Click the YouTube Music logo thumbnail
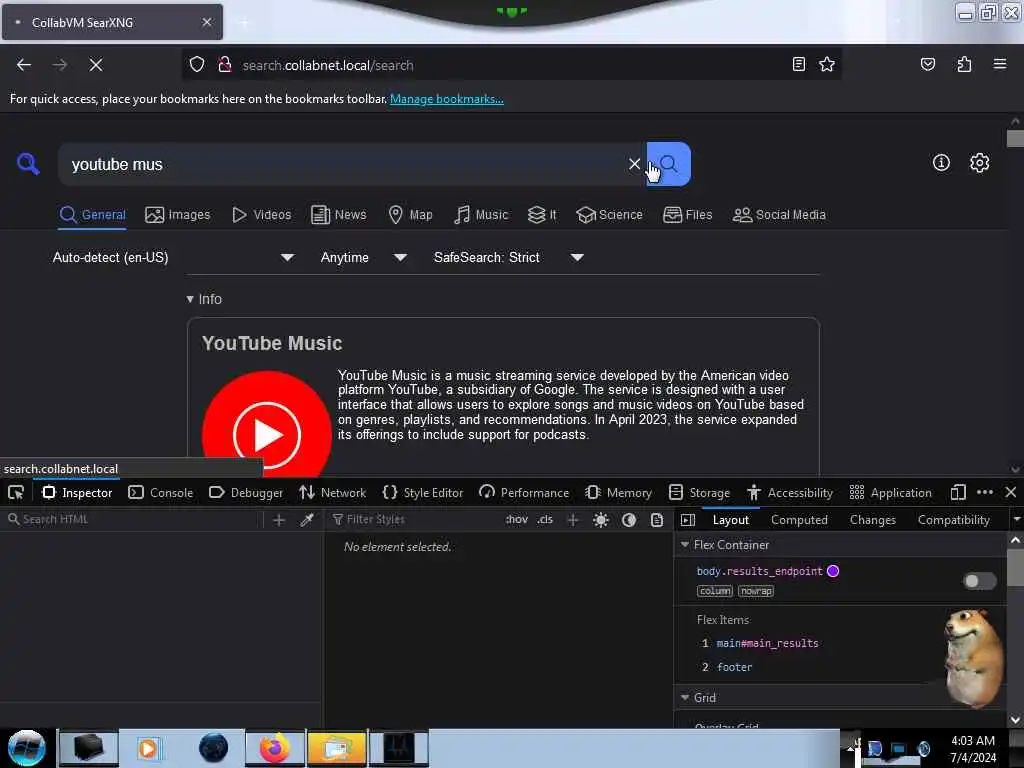 pyautogui.click(x=266, y=424)
